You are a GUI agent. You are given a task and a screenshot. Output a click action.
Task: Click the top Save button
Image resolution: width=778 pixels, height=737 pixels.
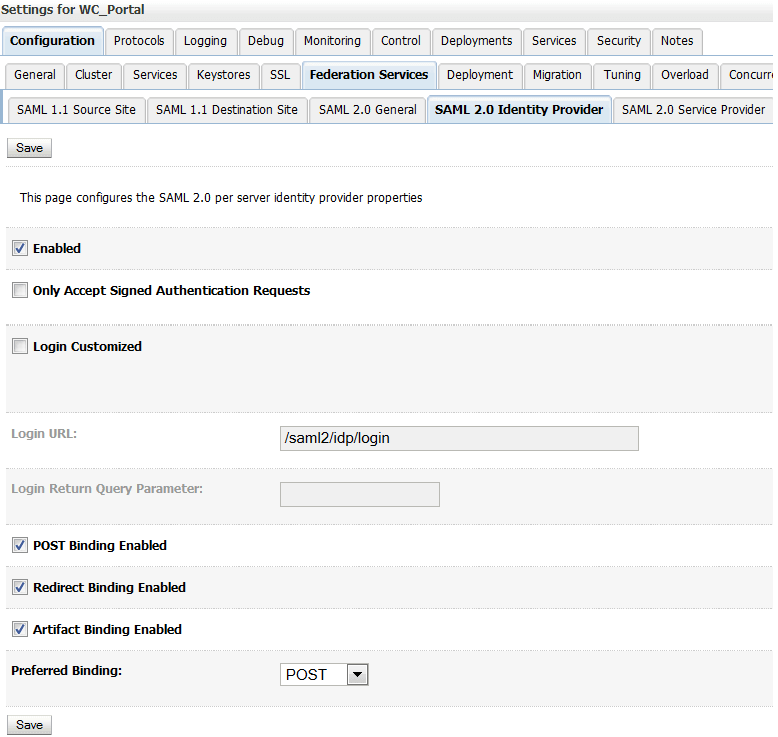click(x=29, y=148)
